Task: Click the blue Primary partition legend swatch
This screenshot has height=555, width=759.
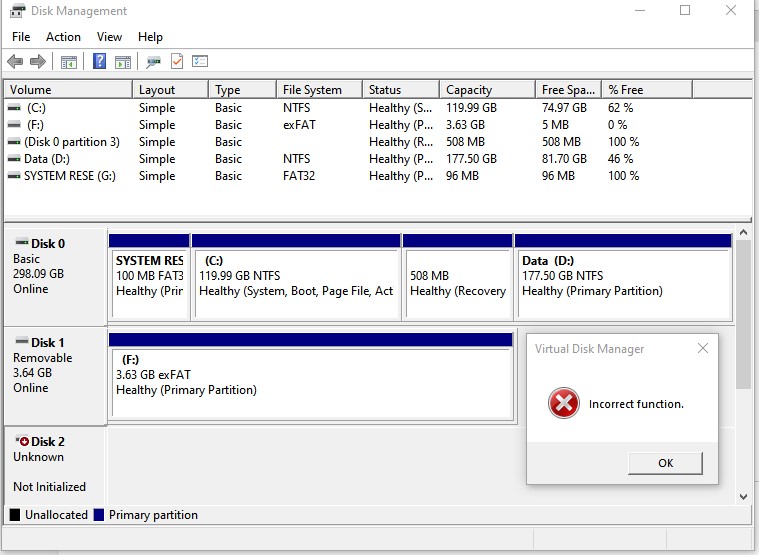Action: (99, 515)
